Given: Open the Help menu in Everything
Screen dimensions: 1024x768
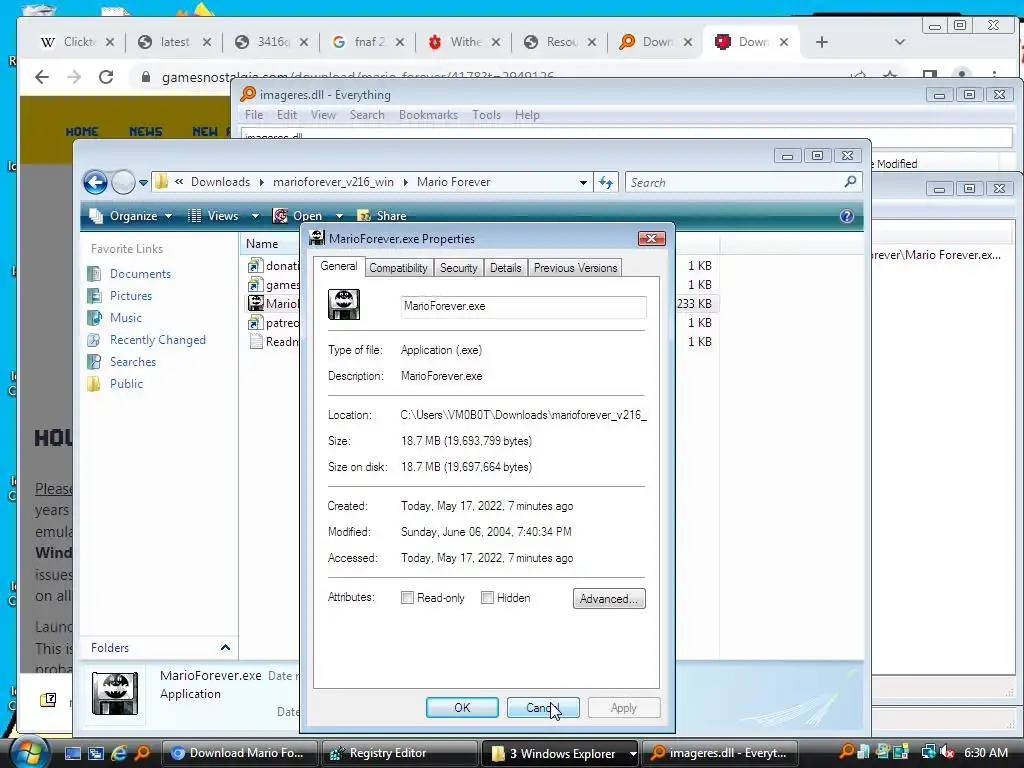Looking at the screenshot, I should (527, 115).
